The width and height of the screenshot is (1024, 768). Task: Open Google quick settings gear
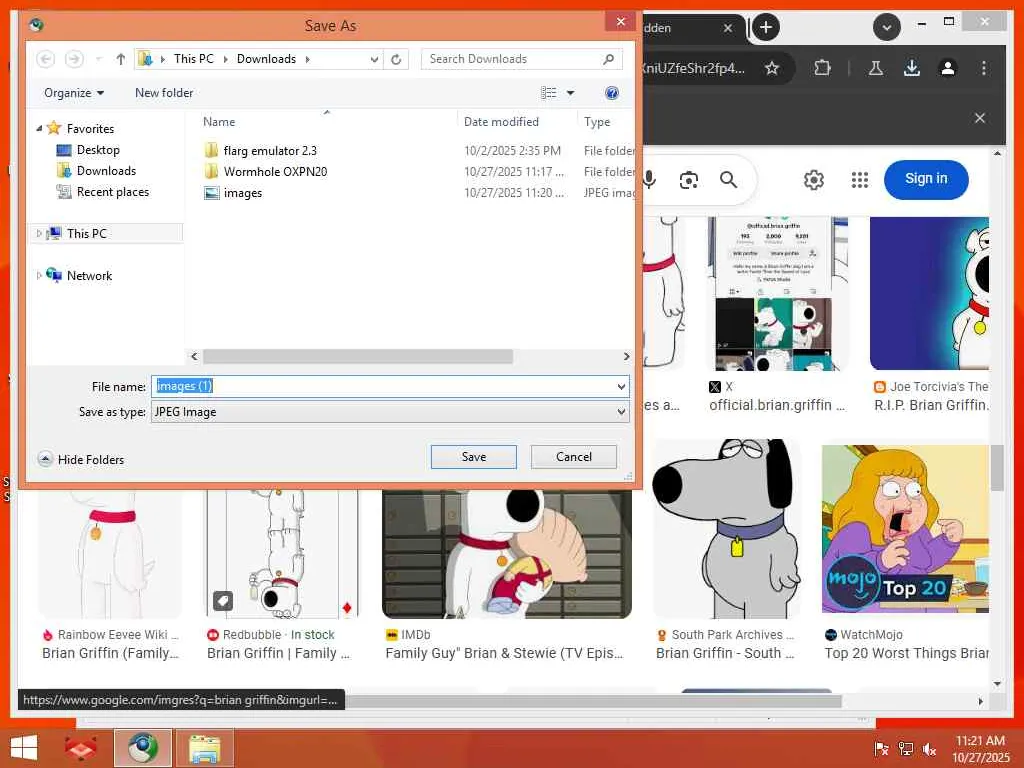pyautogui.click(x=814, y=180)
